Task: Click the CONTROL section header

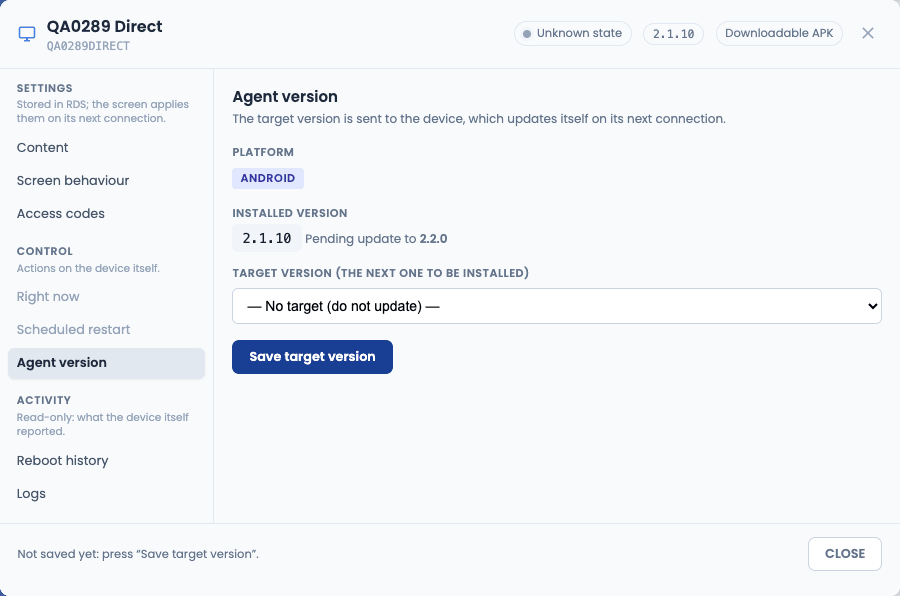Action: pos(45,251)
